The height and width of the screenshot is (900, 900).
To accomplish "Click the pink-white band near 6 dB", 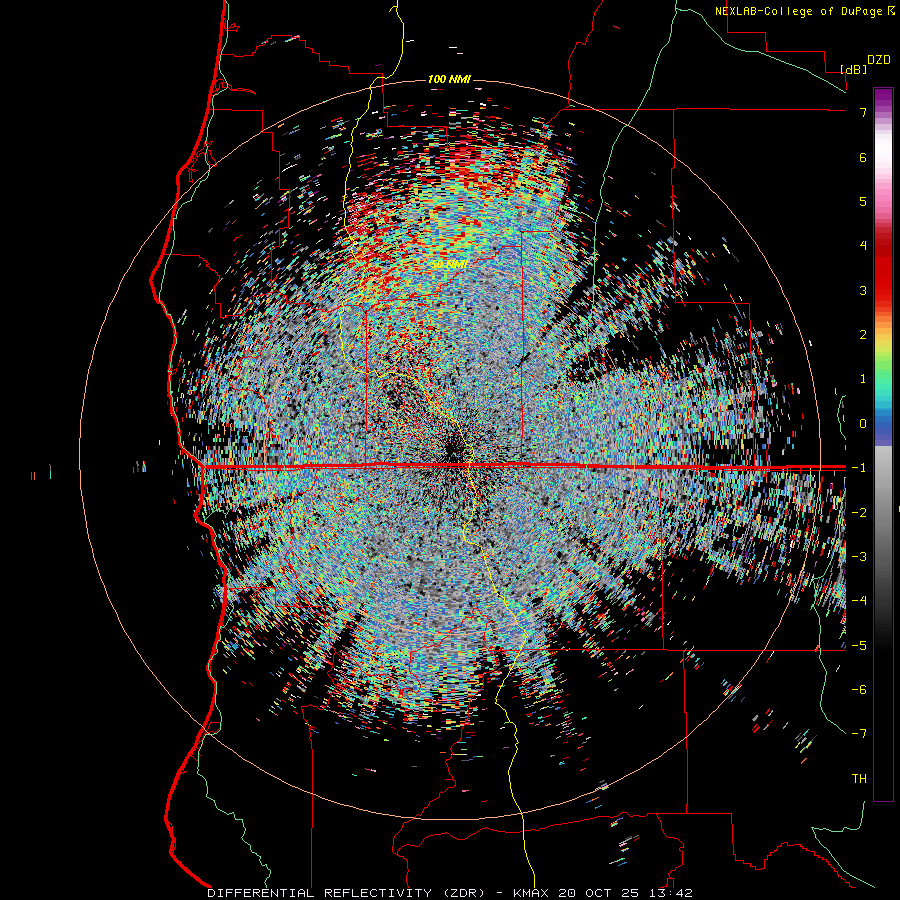I will coord(883,158).
